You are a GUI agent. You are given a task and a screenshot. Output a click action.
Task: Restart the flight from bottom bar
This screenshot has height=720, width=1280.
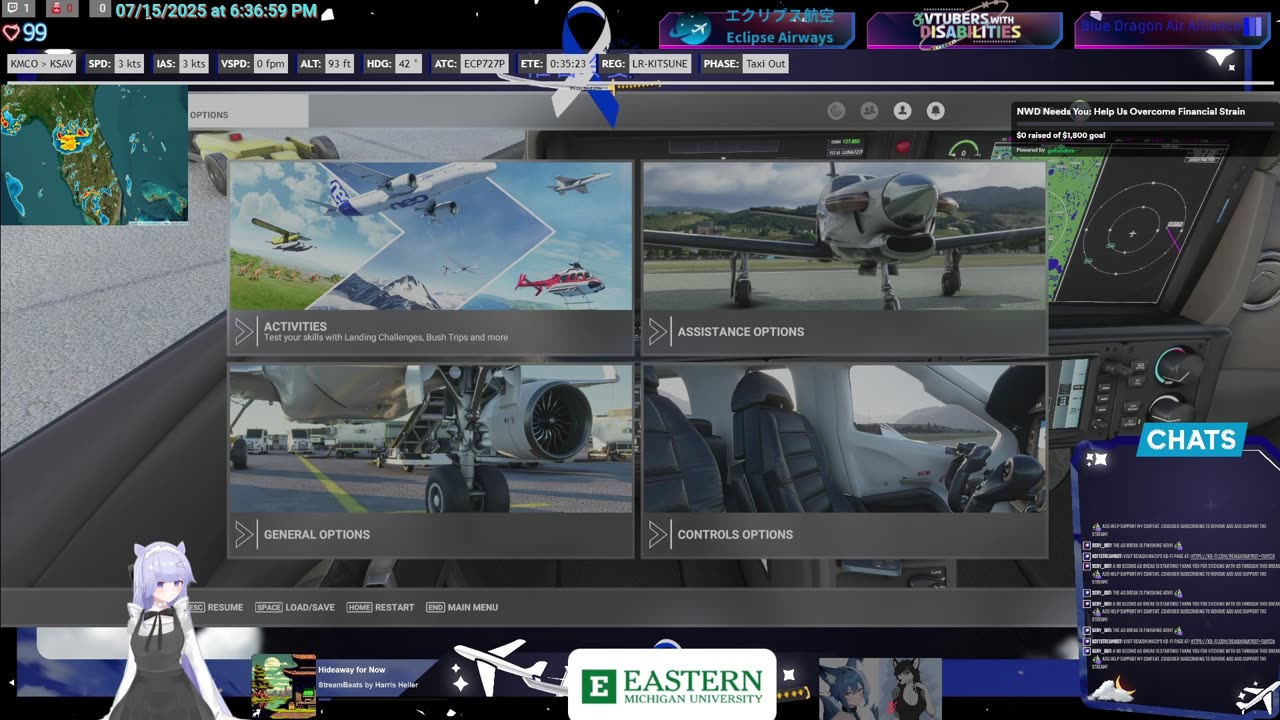pos(380,607)
